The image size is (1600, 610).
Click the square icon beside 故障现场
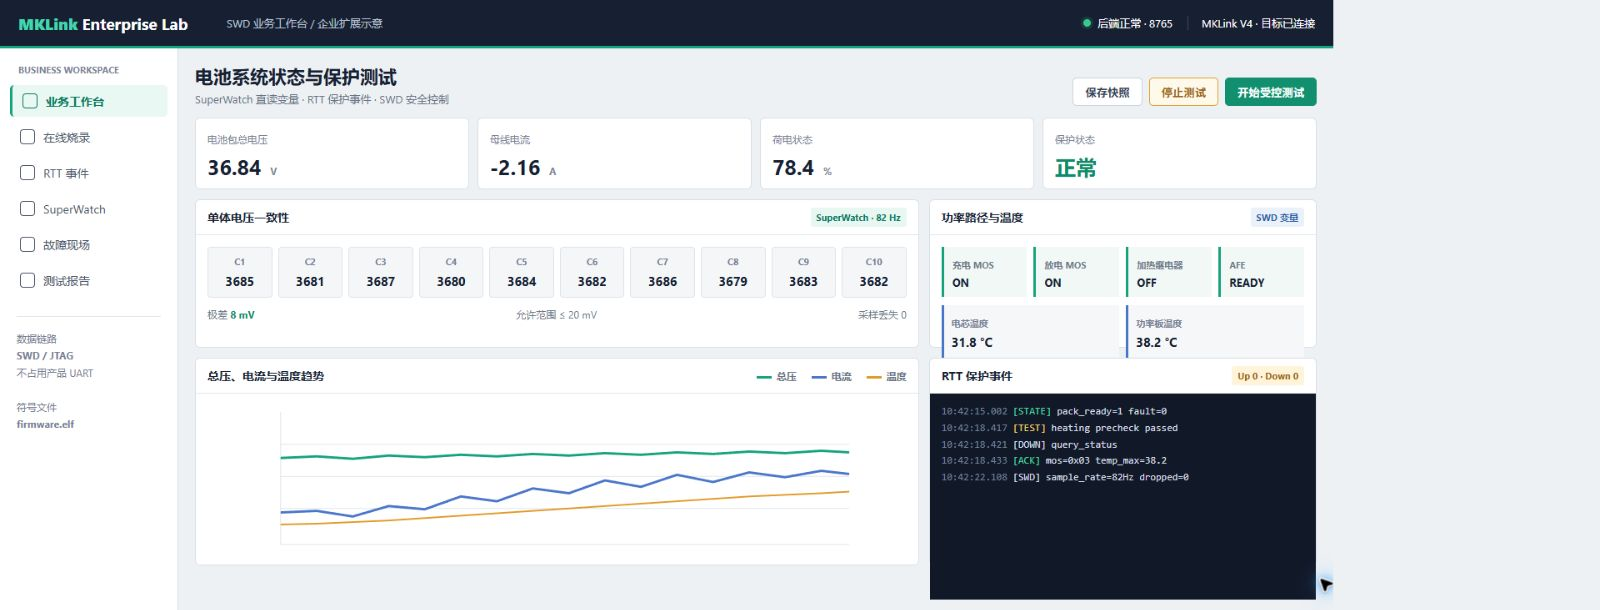click(28, 244)
